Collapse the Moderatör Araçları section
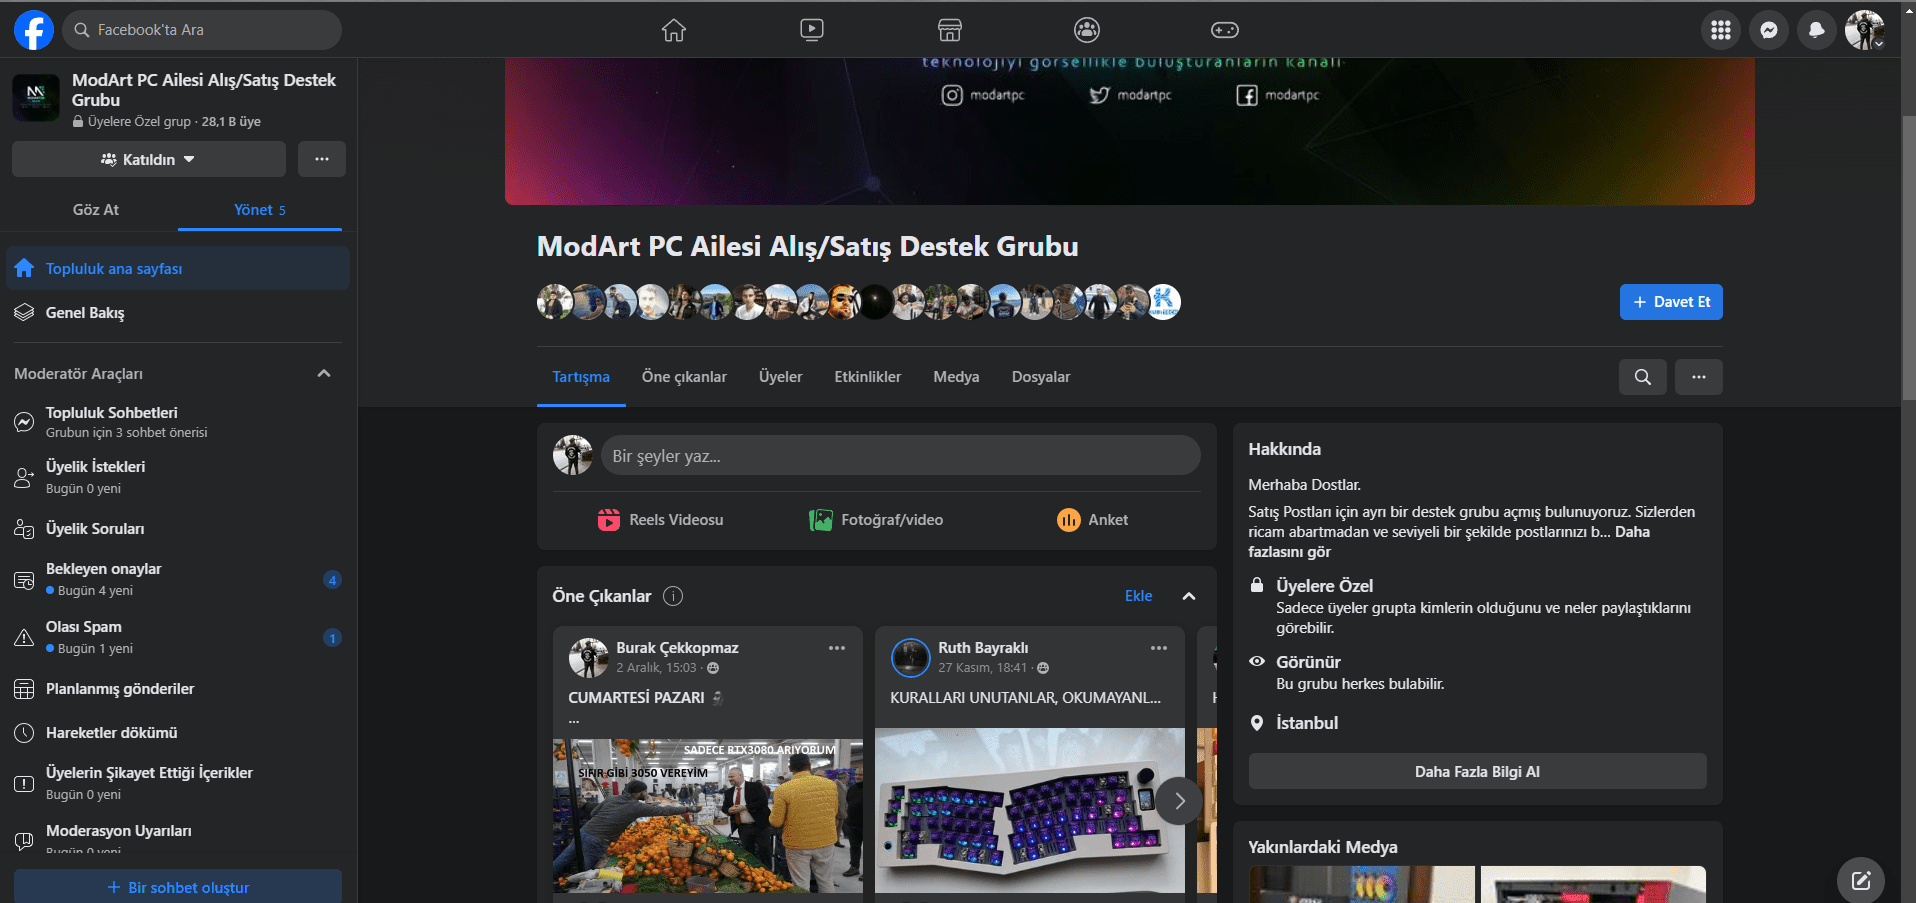Screen dimensions: 1916x903 click(323, 374)
